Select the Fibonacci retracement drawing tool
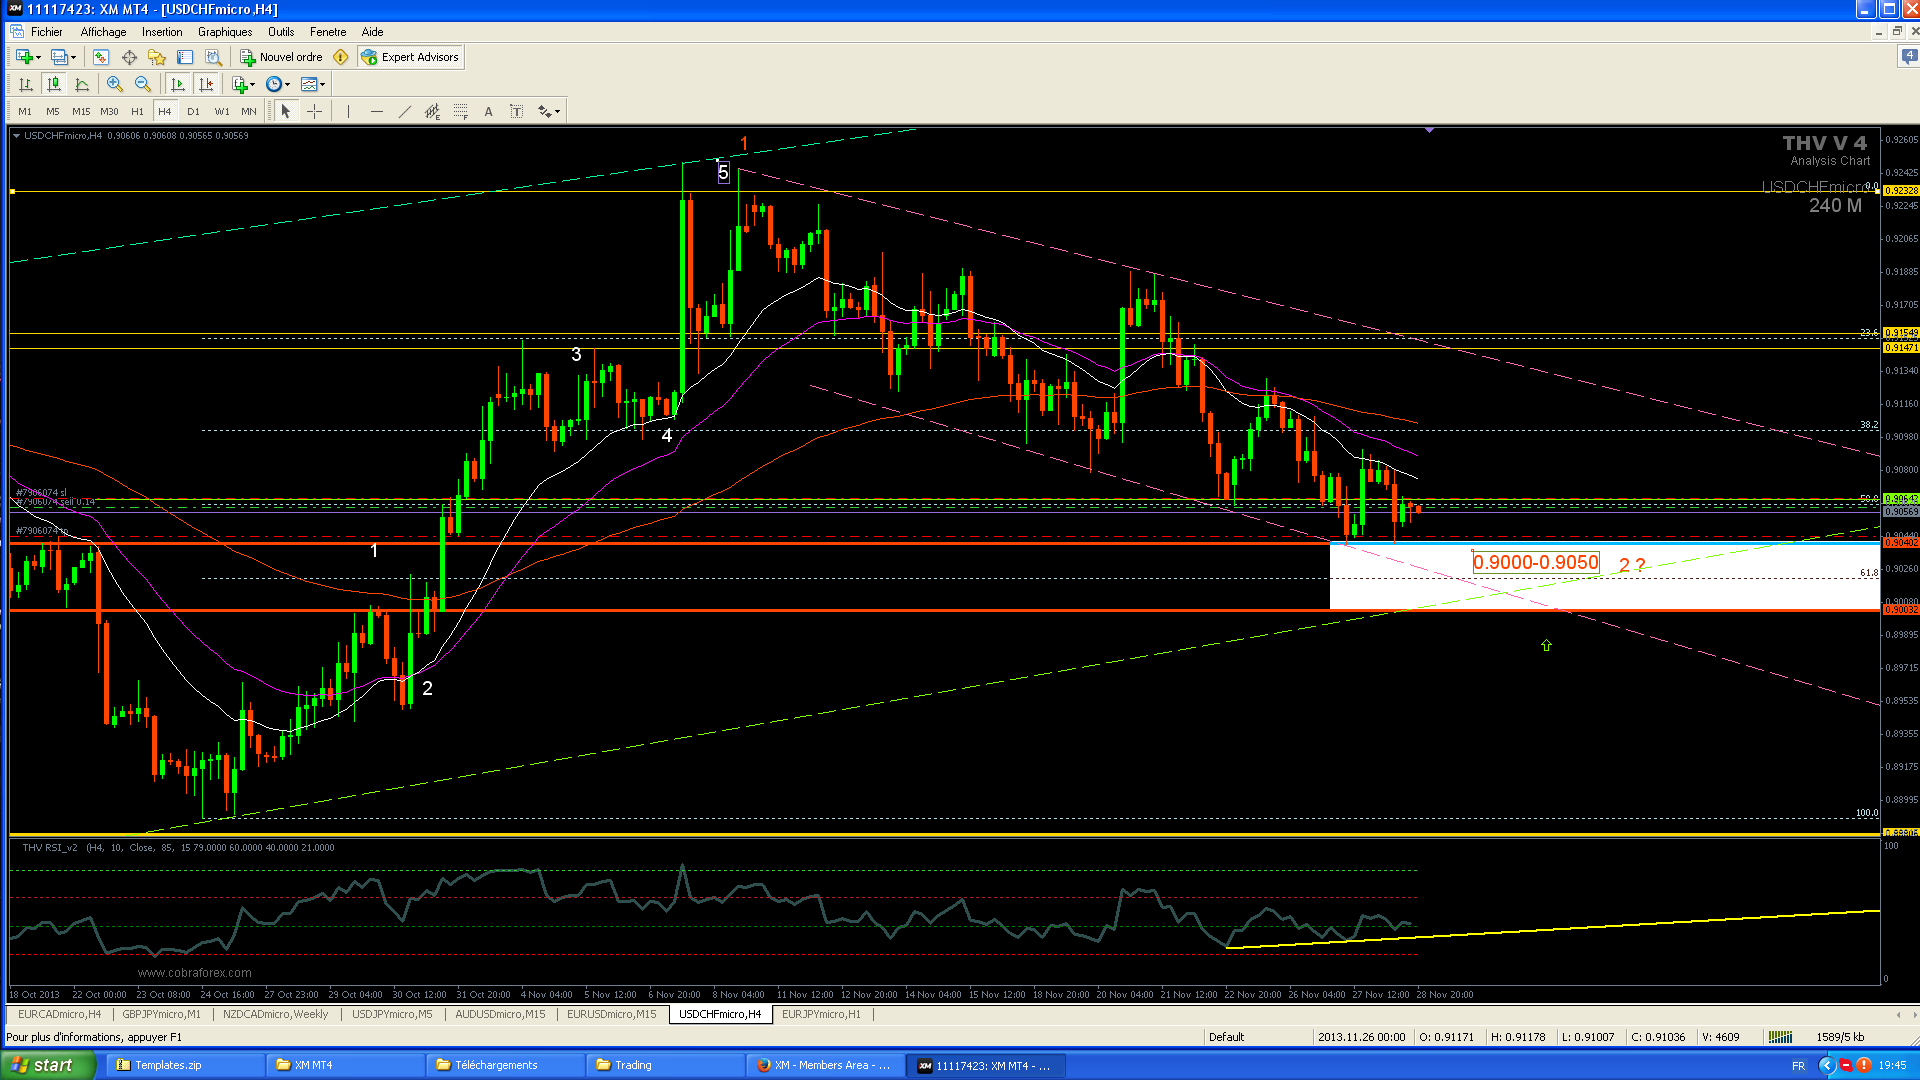This screenshot has width=1920, height=1080. click(460, 111)
